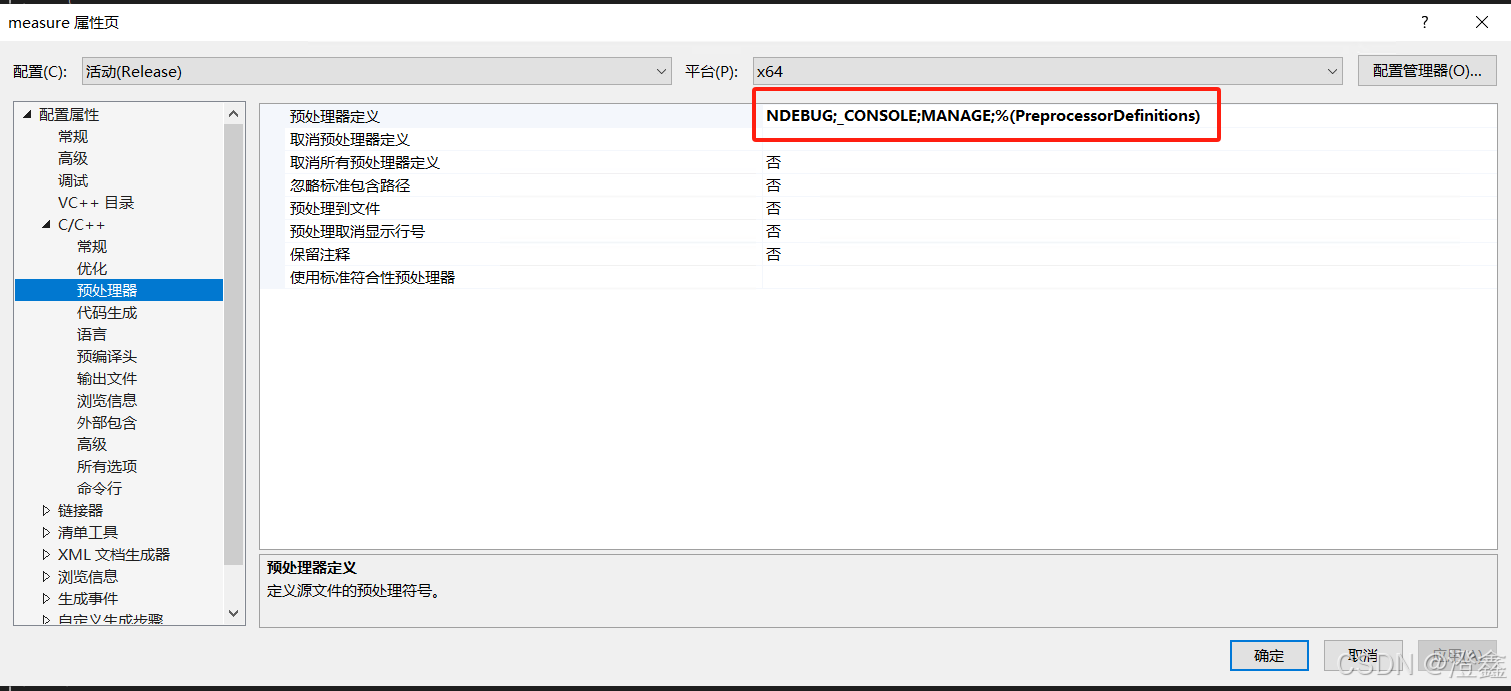This screenshot has height=691, width=1511.
Task: Select 高级 under C/C++
Action: 92,445
